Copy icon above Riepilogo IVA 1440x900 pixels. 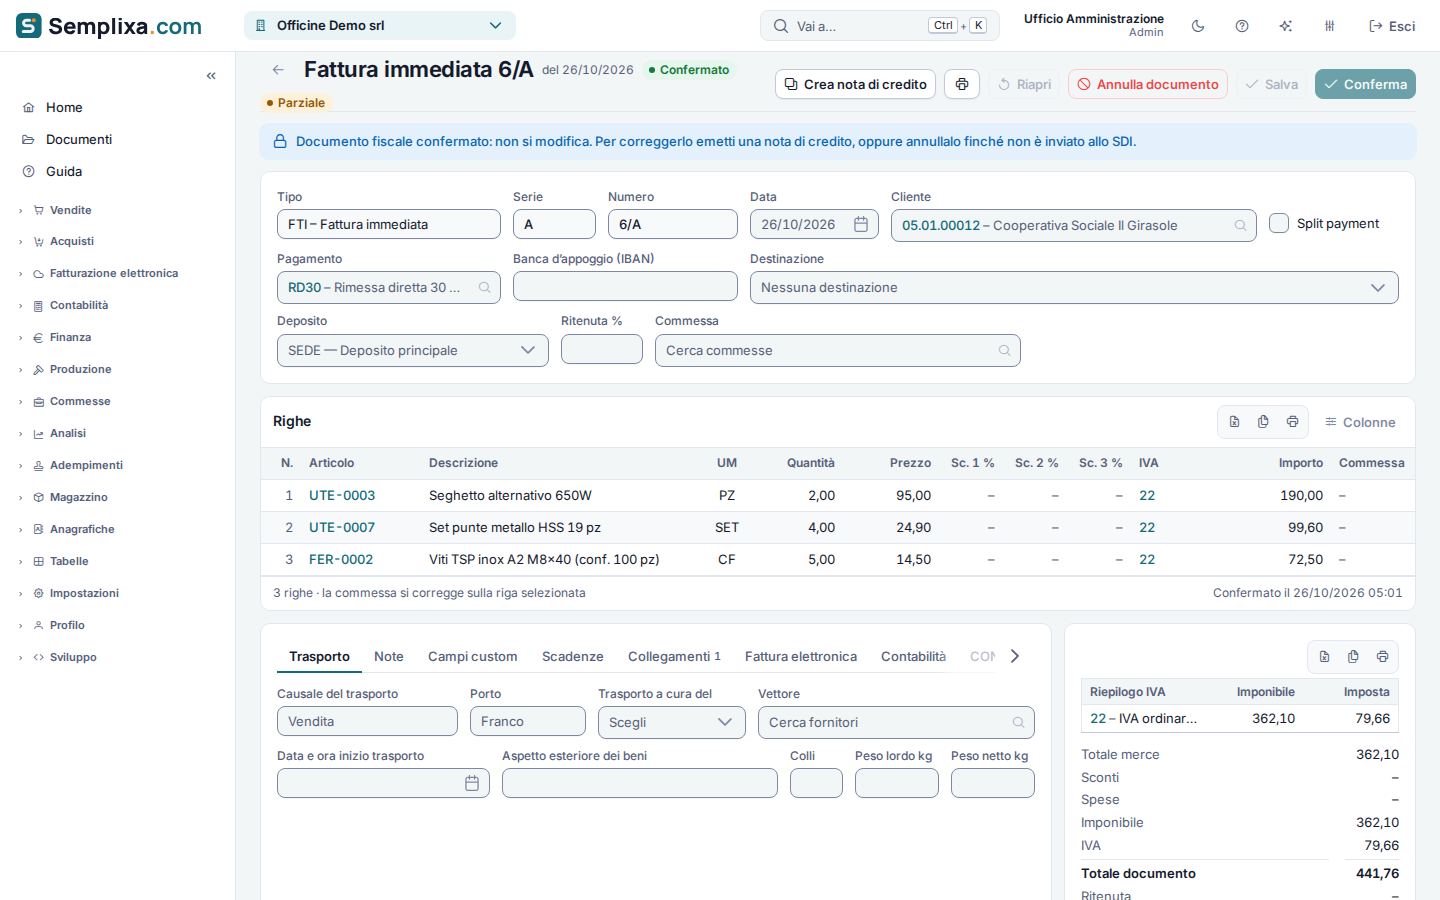click(x=1353, y=657)
